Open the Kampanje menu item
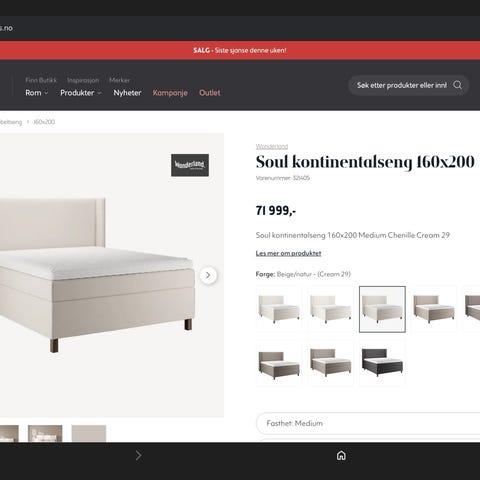The height and width of the screenshot is (480, 480). point(170,93)
